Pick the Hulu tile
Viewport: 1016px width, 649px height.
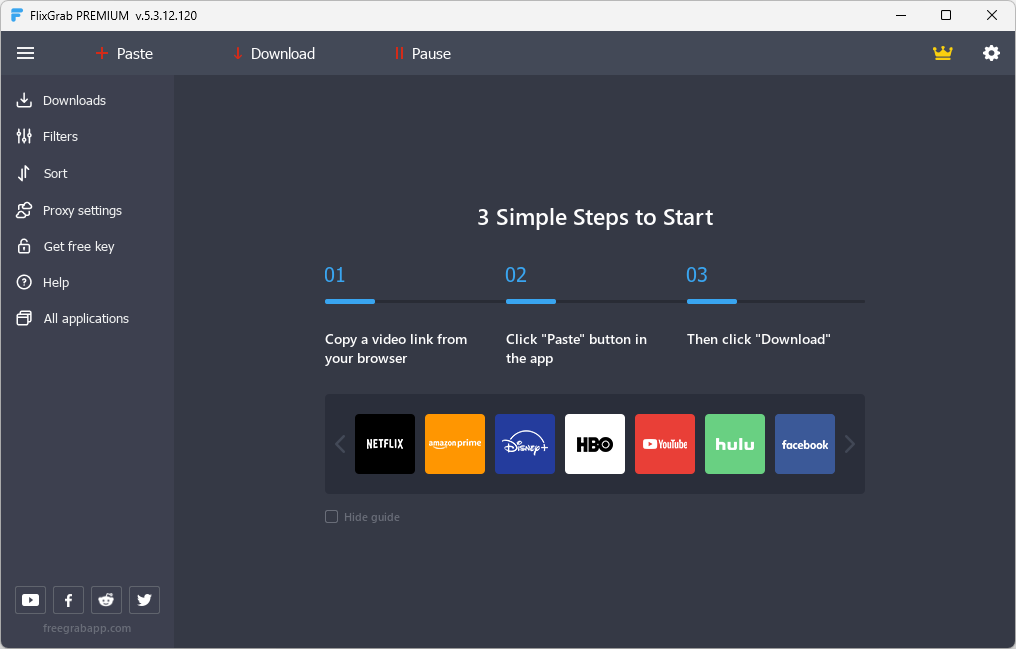735,444
